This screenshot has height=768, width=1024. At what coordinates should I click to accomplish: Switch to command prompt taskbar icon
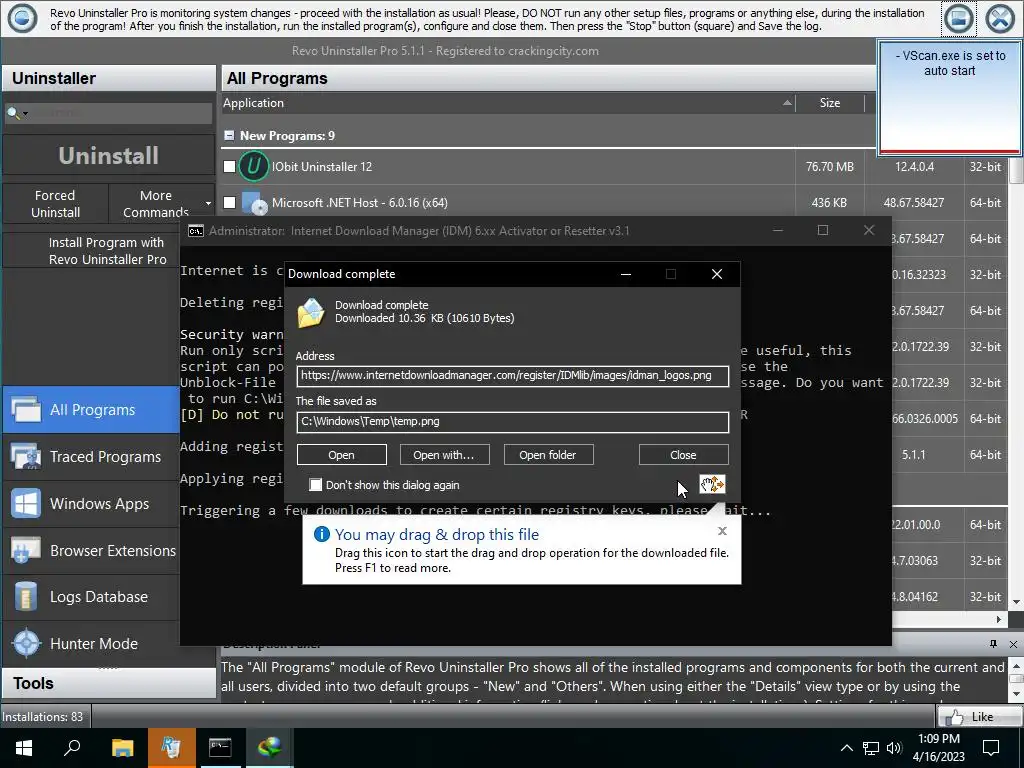click(x=220, y=748)
